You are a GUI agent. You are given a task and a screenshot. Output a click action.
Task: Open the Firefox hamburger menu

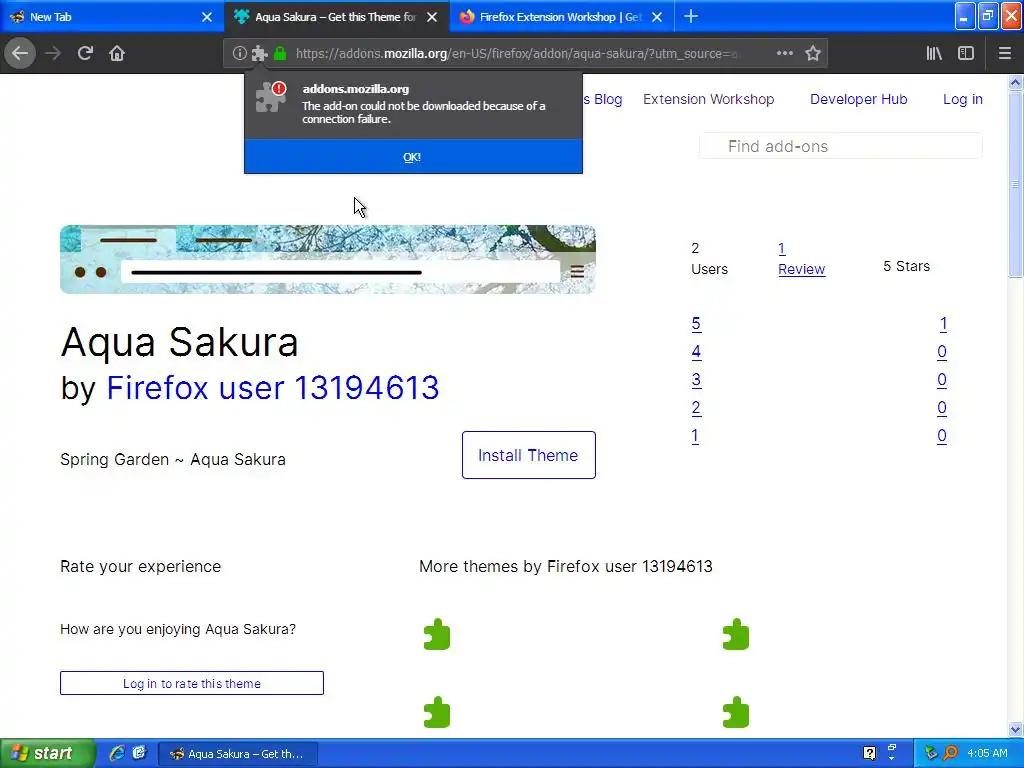[1004, 54]
